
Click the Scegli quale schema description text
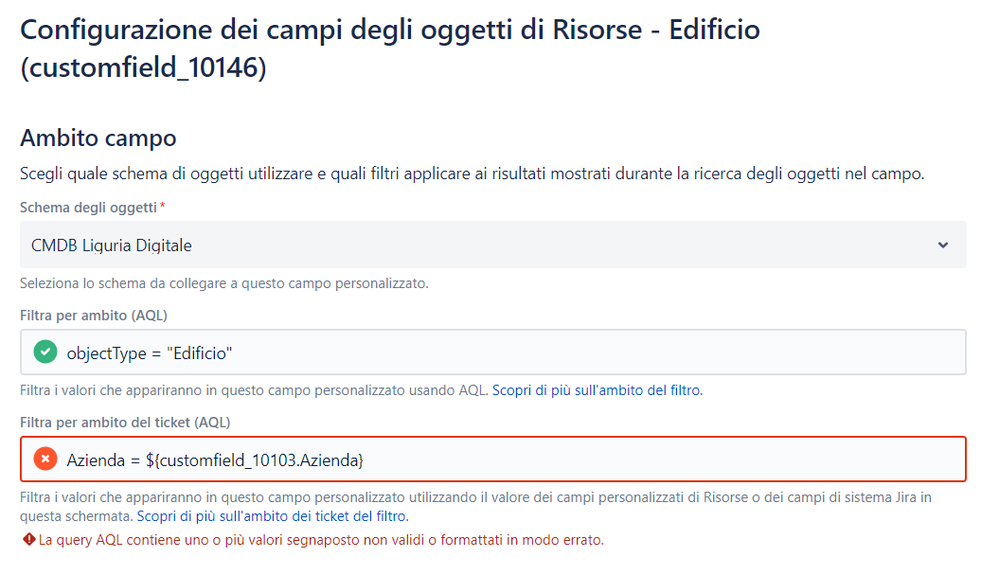472,173
